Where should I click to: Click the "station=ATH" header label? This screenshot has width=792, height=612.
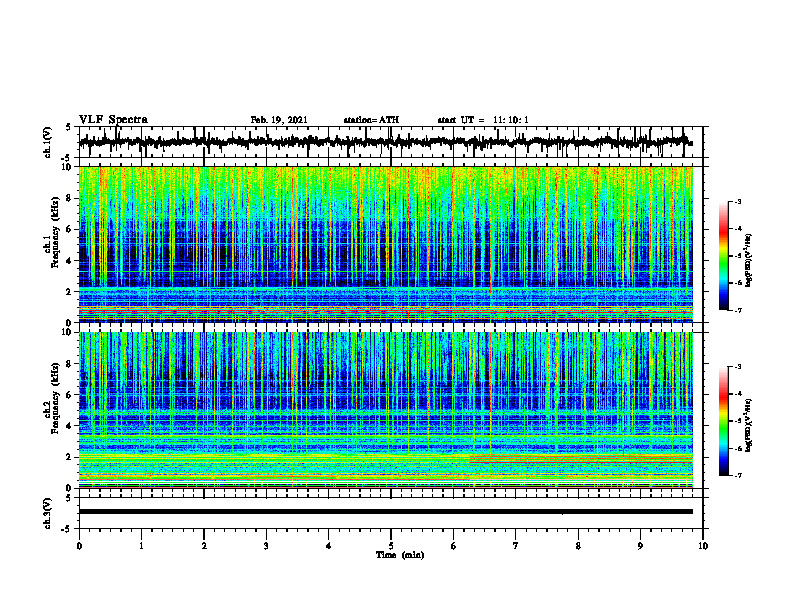click(371, 120)
